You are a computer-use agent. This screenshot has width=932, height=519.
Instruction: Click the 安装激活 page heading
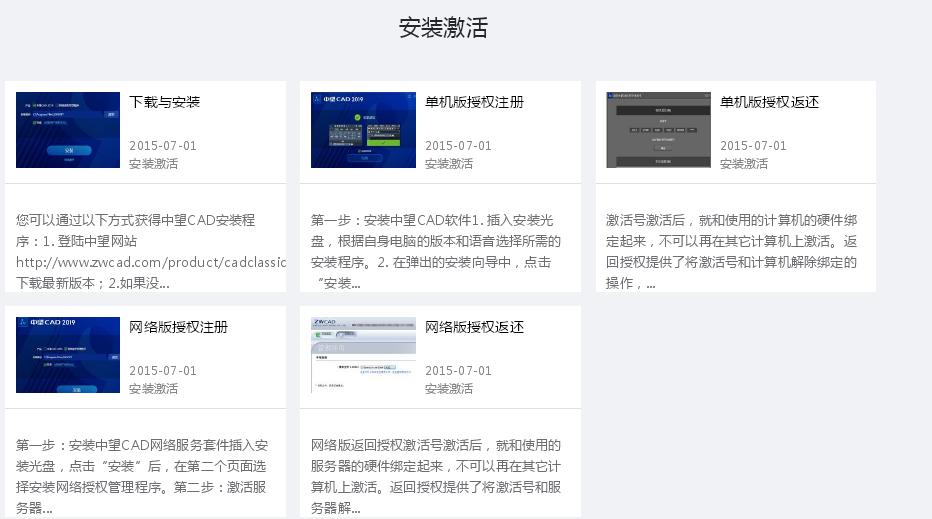point(443,28)
